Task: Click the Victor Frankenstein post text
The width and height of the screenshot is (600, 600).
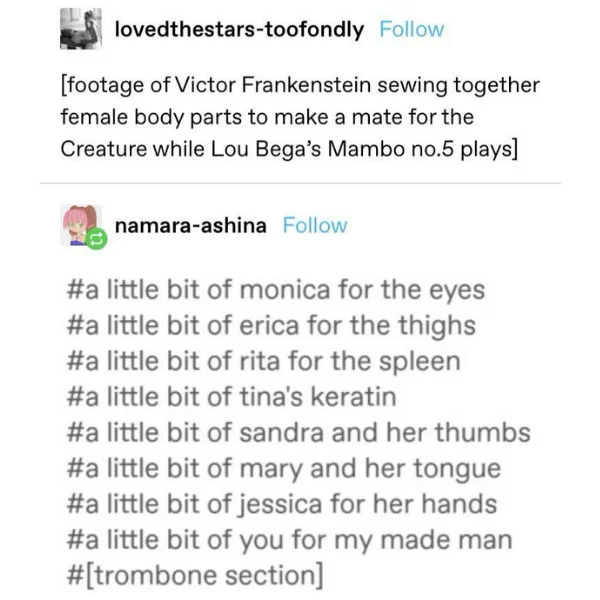Action: [300, 117]
